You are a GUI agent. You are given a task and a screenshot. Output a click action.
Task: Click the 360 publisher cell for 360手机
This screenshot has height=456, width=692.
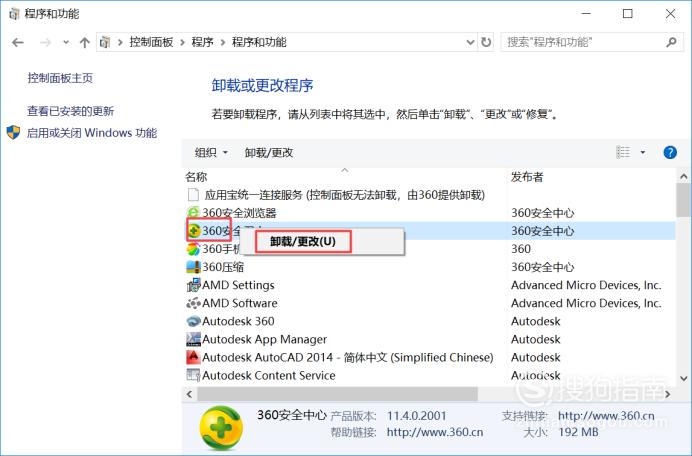pyautogui.click(x=521, y=249)
